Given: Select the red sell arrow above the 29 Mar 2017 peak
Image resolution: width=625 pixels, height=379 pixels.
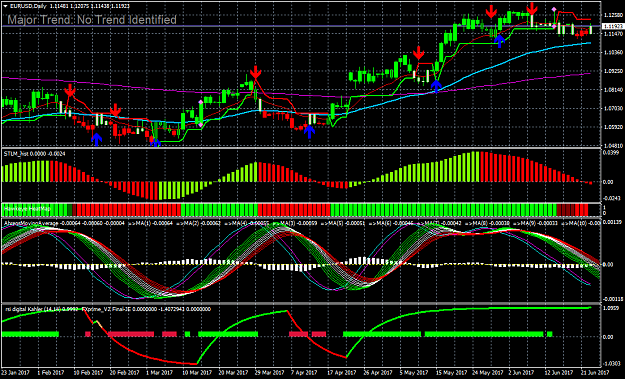Looking at the screenshot, I should click(x=256, y=73).
